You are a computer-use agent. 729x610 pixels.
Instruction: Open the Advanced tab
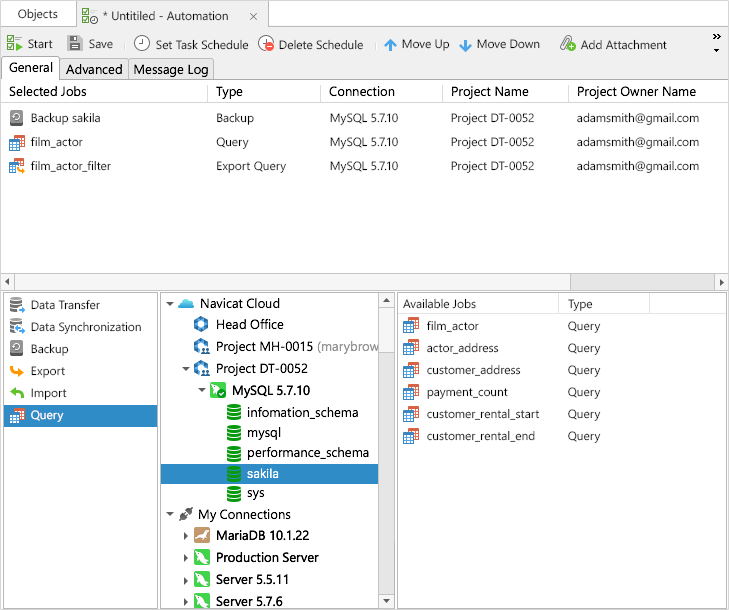click(94, 69)
